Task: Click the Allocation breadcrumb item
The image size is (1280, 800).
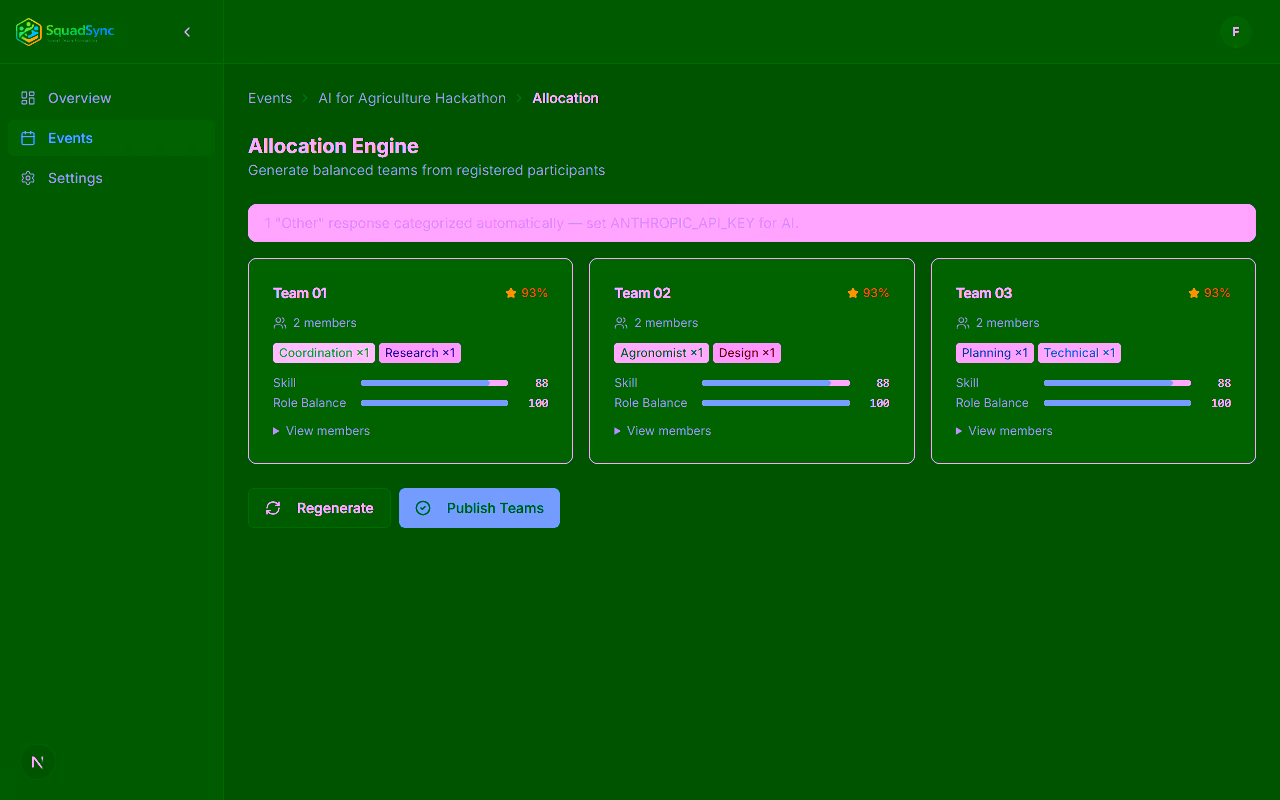Action: click(566, 98)
